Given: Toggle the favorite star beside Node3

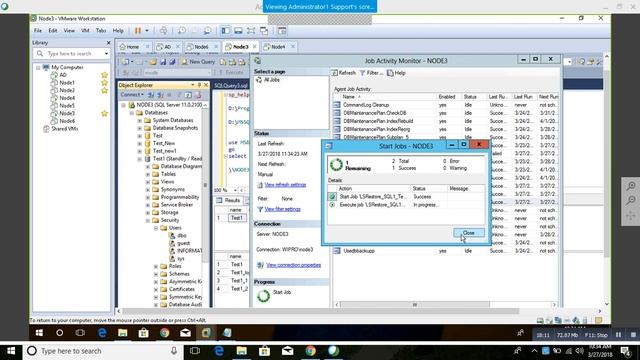Looking at the screenshot, I should click(104, 113).
